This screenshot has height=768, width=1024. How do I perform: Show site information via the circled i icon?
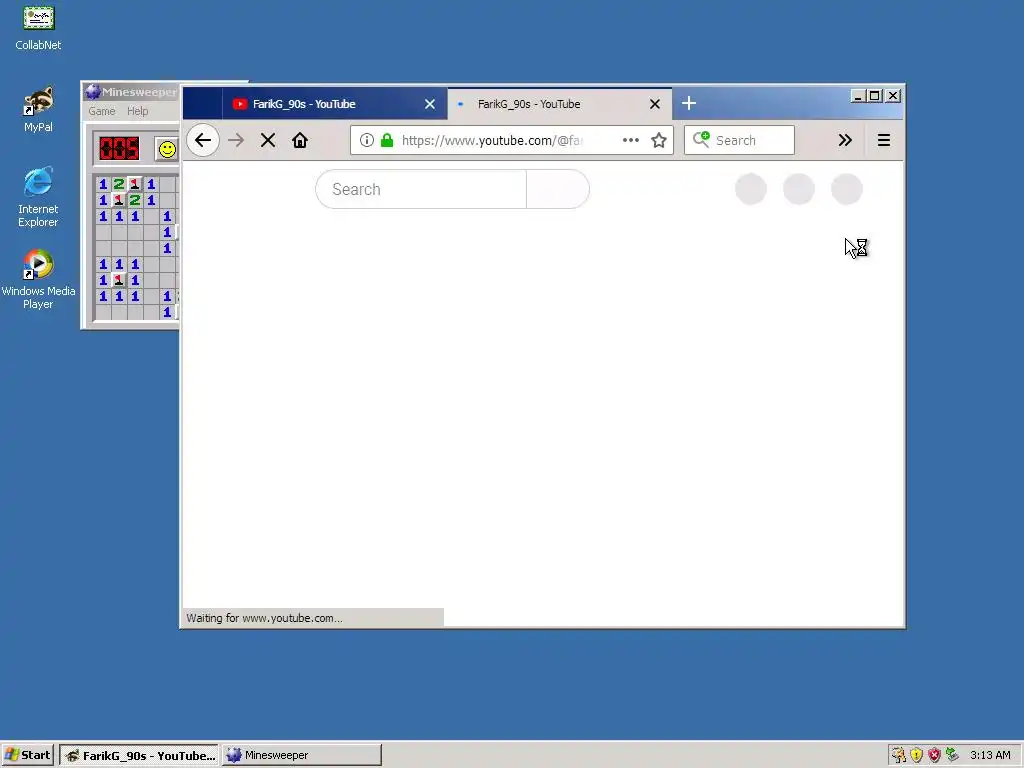point(367,140)
